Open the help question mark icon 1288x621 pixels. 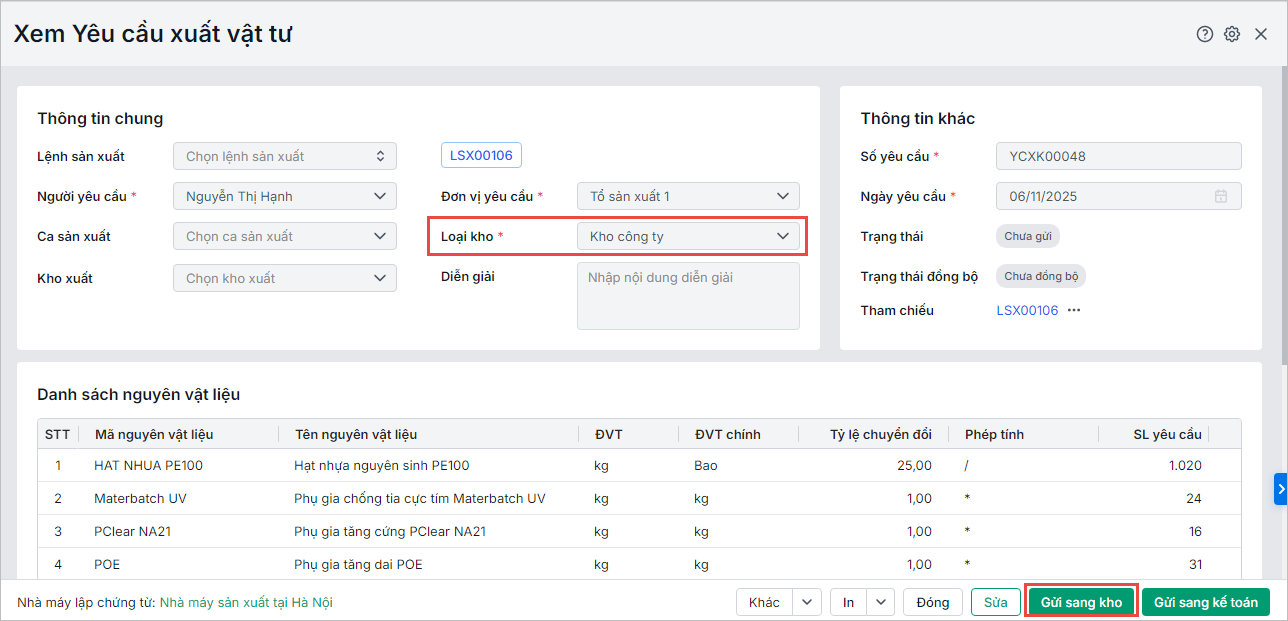(x=1204, y=34)
